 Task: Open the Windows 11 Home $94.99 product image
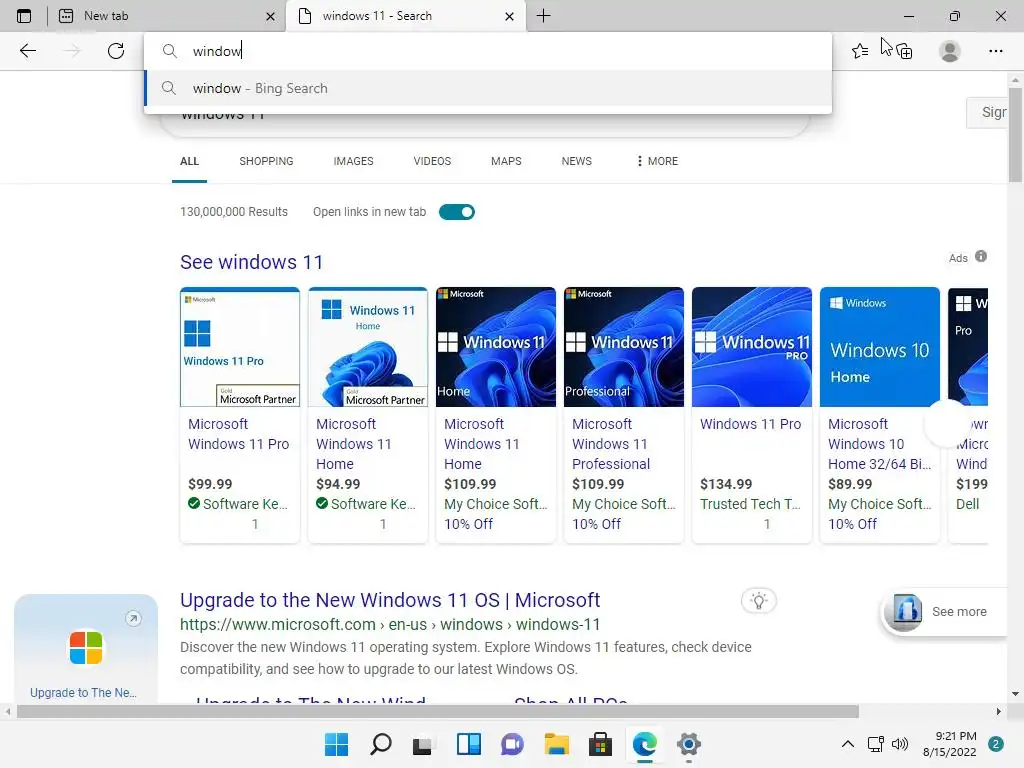368,347
